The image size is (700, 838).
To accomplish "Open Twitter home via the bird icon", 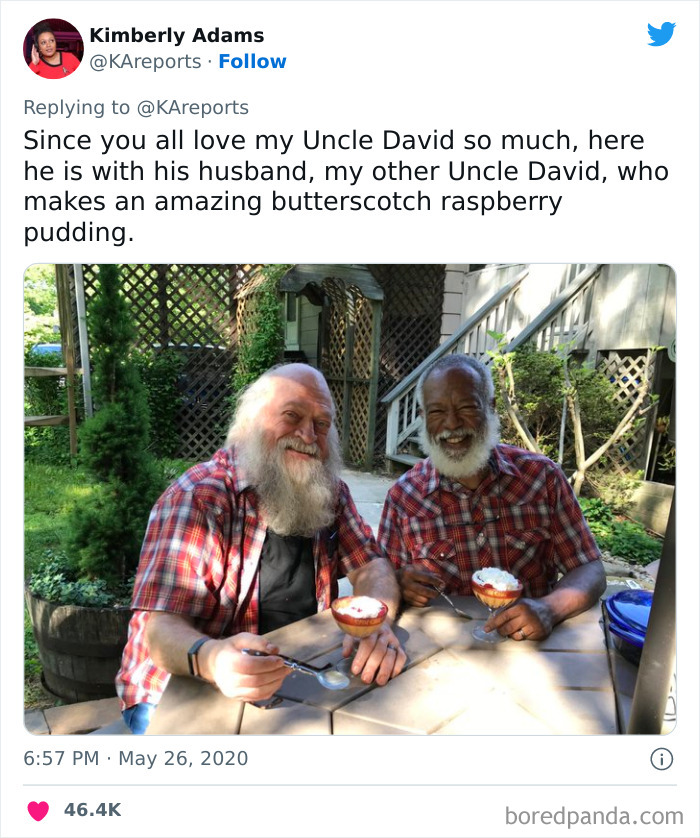I will 663,34.
